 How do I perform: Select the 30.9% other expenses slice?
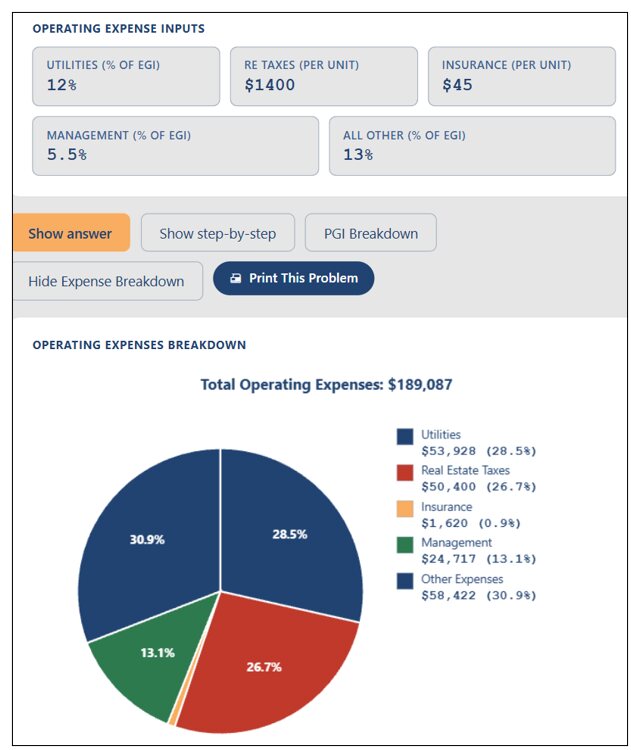(x=146, y=538)
